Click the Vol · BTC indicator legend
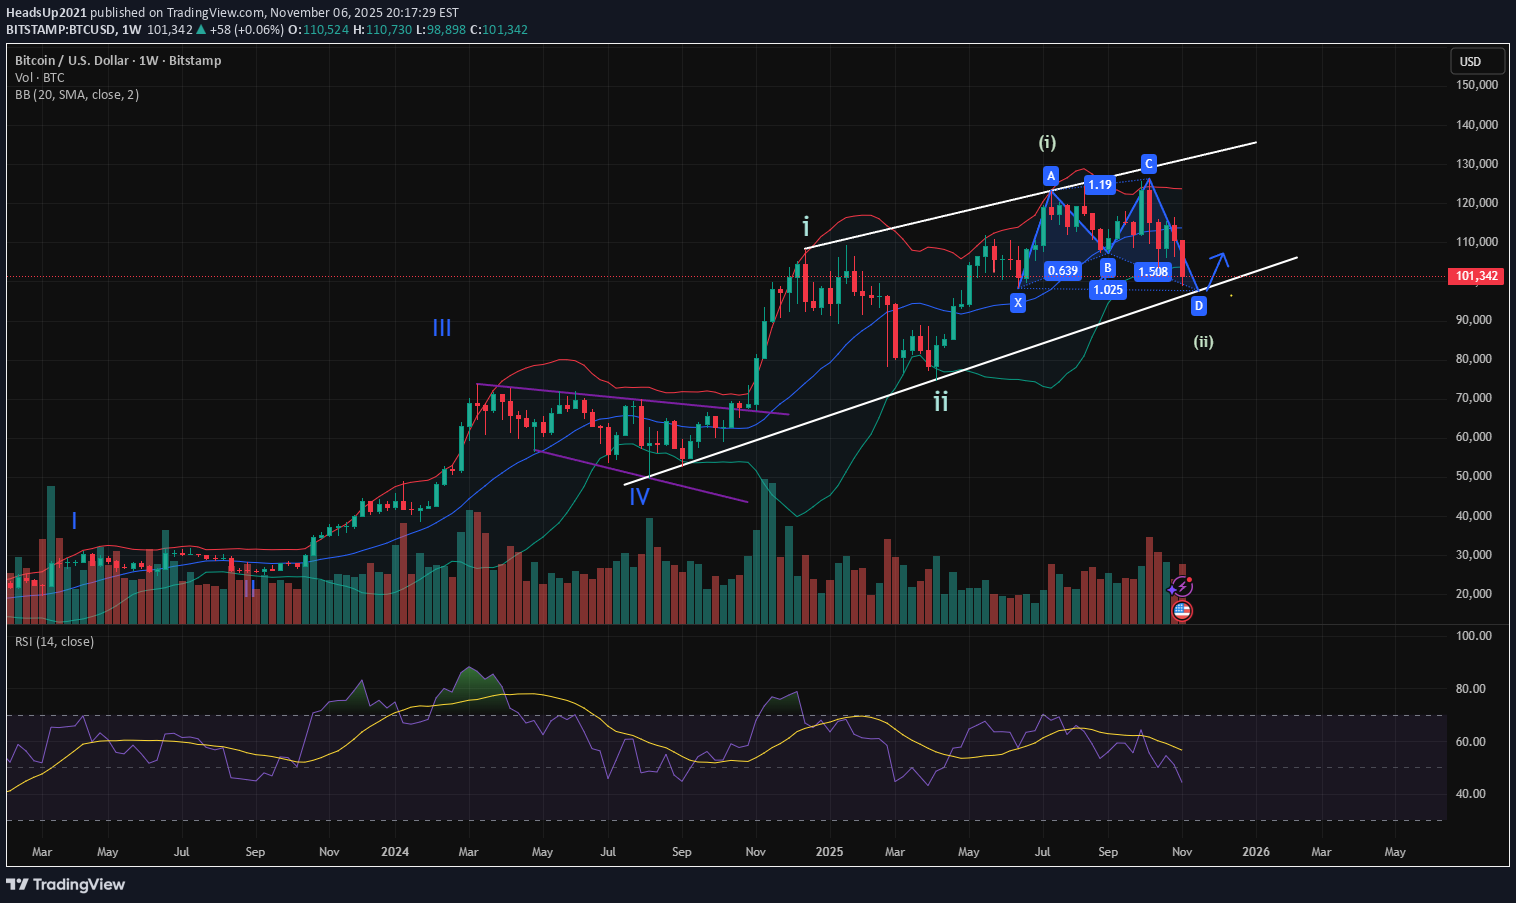Screen dimensions: 1516x903 pyautogui.click(x=40, y=78)
